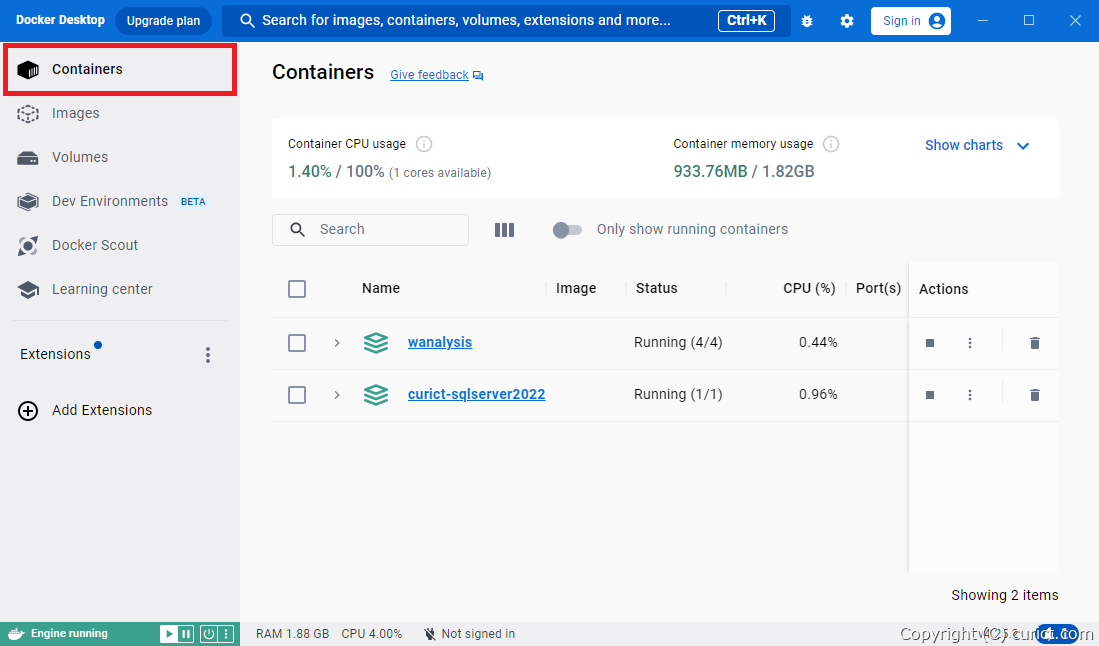The height and width of the screenshot is (646, 1099).
Task: Open the Give feedback link
Action: tap(437, 75)
